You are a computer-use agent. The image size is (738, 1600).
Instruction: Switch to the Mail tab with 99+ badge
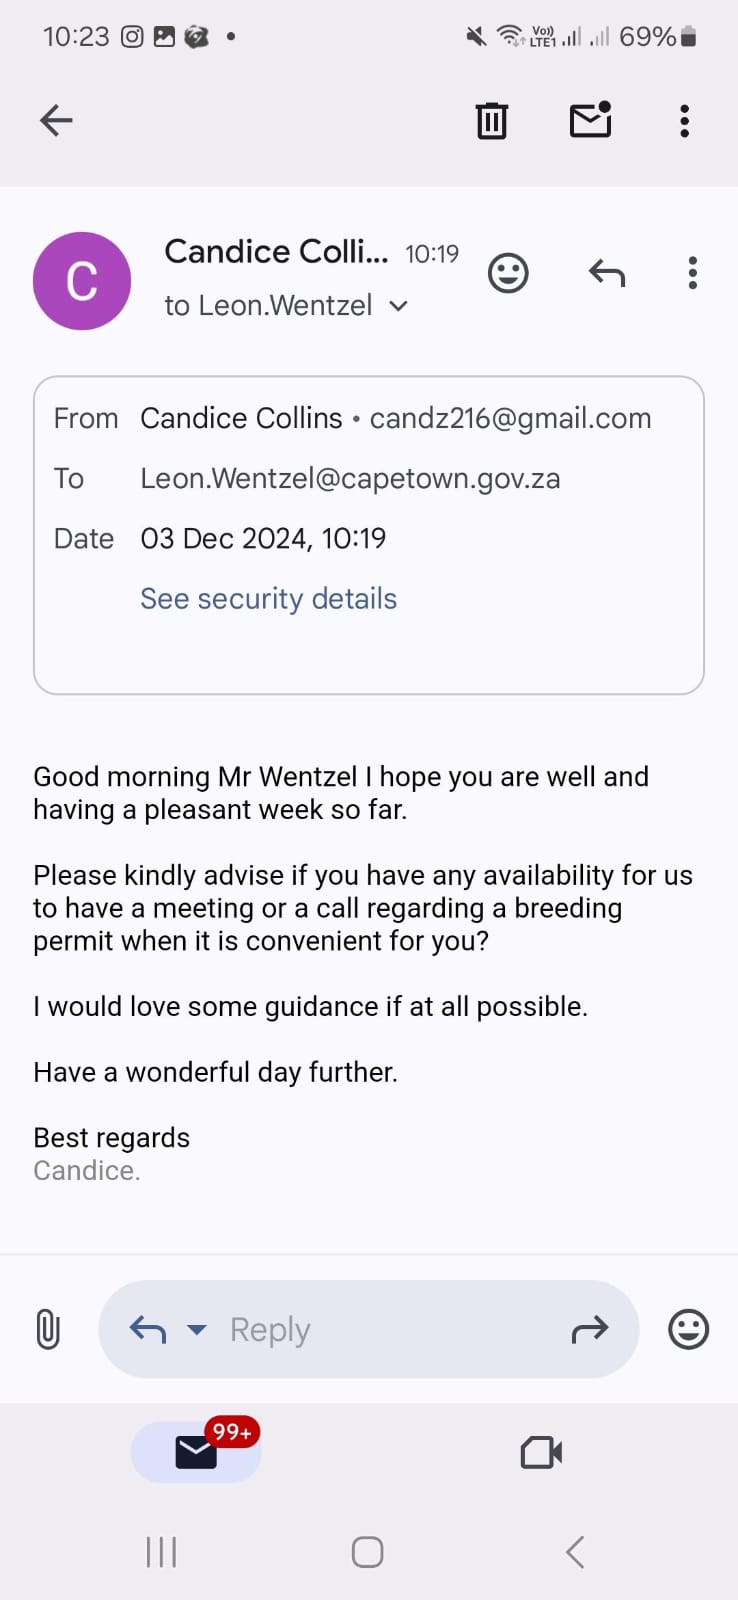point(197,1452)
